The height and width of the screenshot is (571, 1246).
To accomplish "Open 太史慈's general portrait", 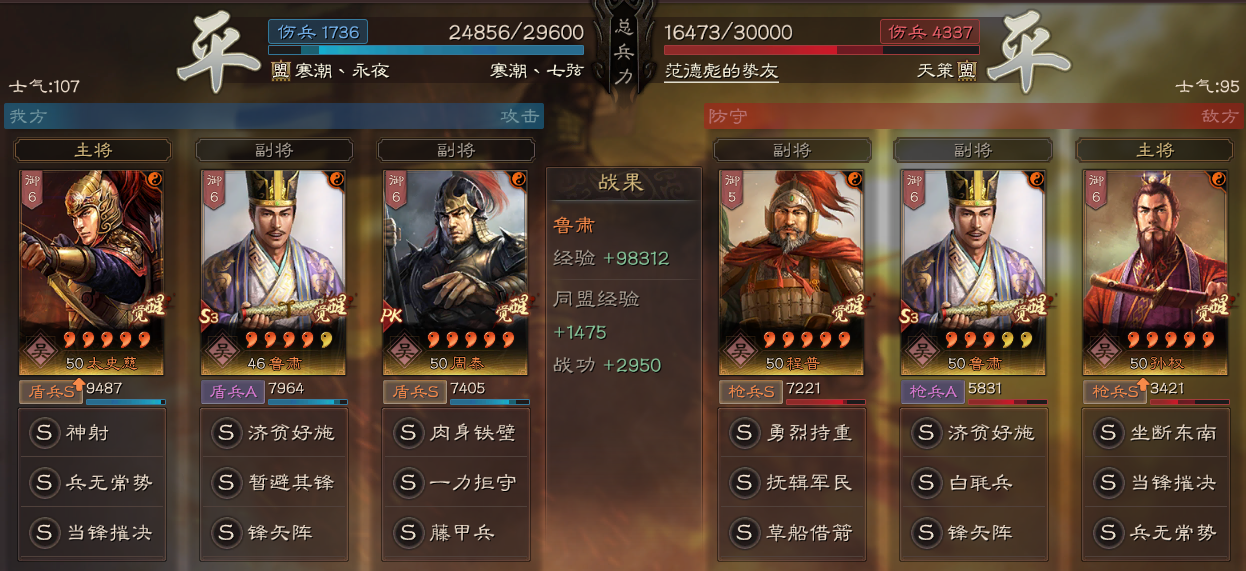I will 91,272.
